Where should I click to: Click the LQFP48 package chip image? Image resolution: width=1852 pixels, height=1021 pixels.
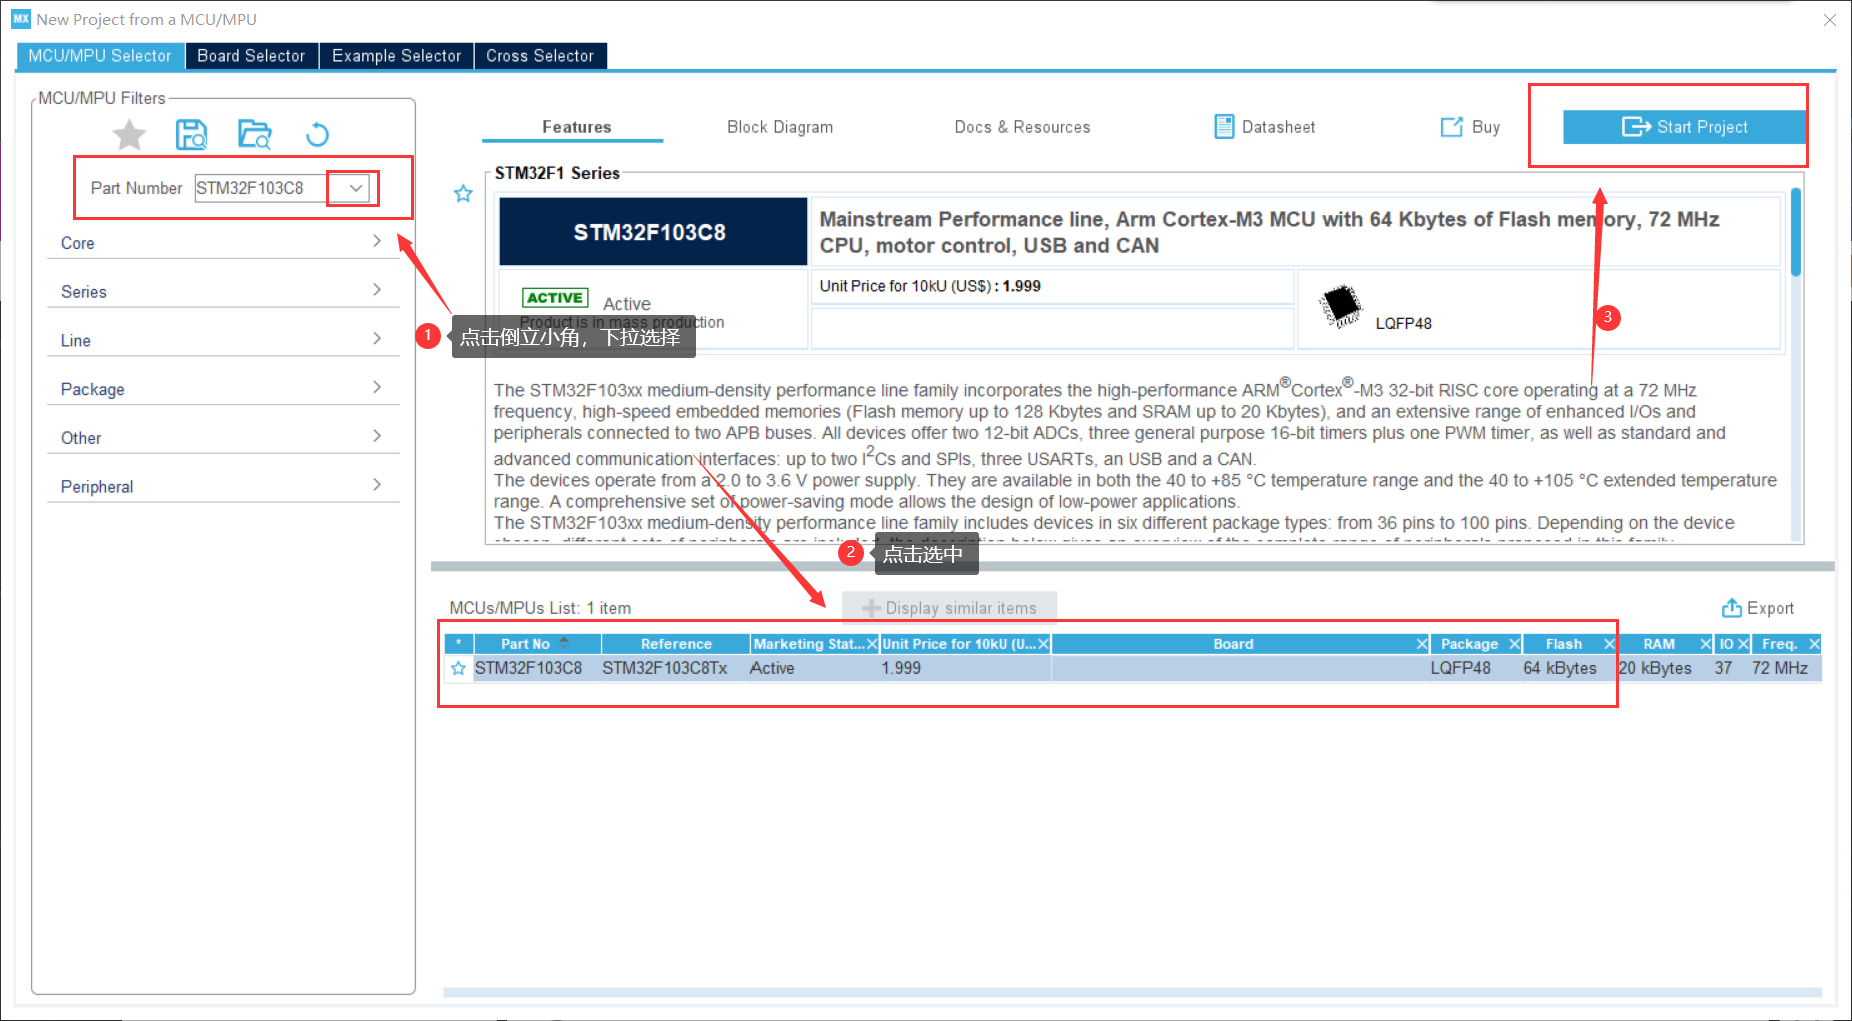click(1341, 306)
